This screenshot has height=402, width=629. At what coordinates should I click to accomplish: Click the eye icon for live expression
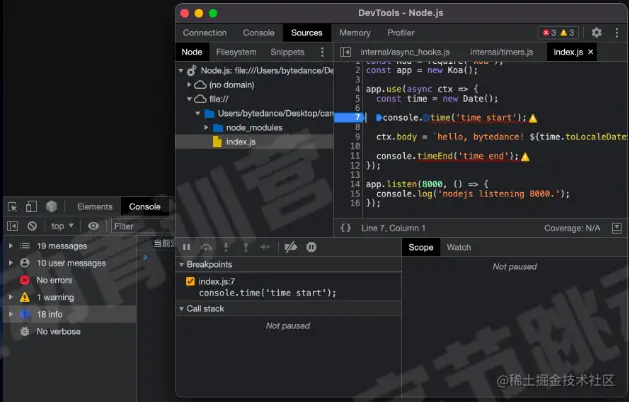click(x=93, y=226)
